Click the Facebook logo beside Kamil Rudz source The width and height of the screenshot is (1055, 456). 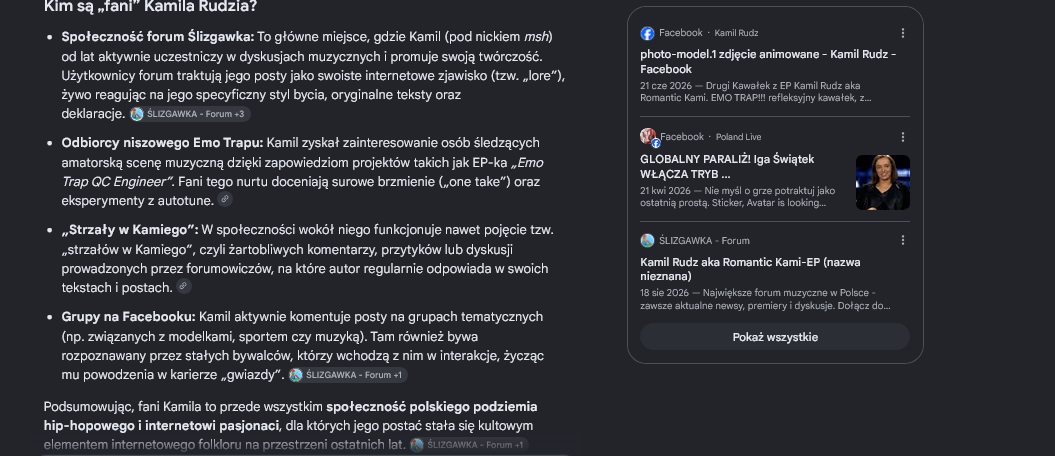coord(647,33)
